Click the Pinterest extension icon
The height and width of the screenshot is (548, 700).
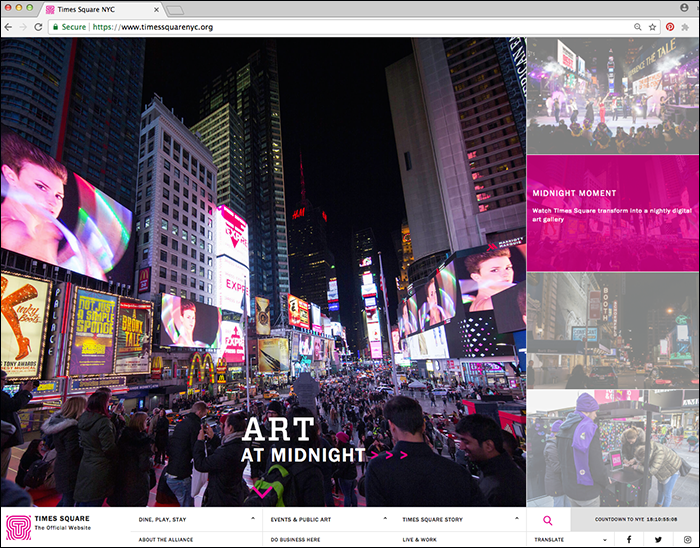pos(670,27)
